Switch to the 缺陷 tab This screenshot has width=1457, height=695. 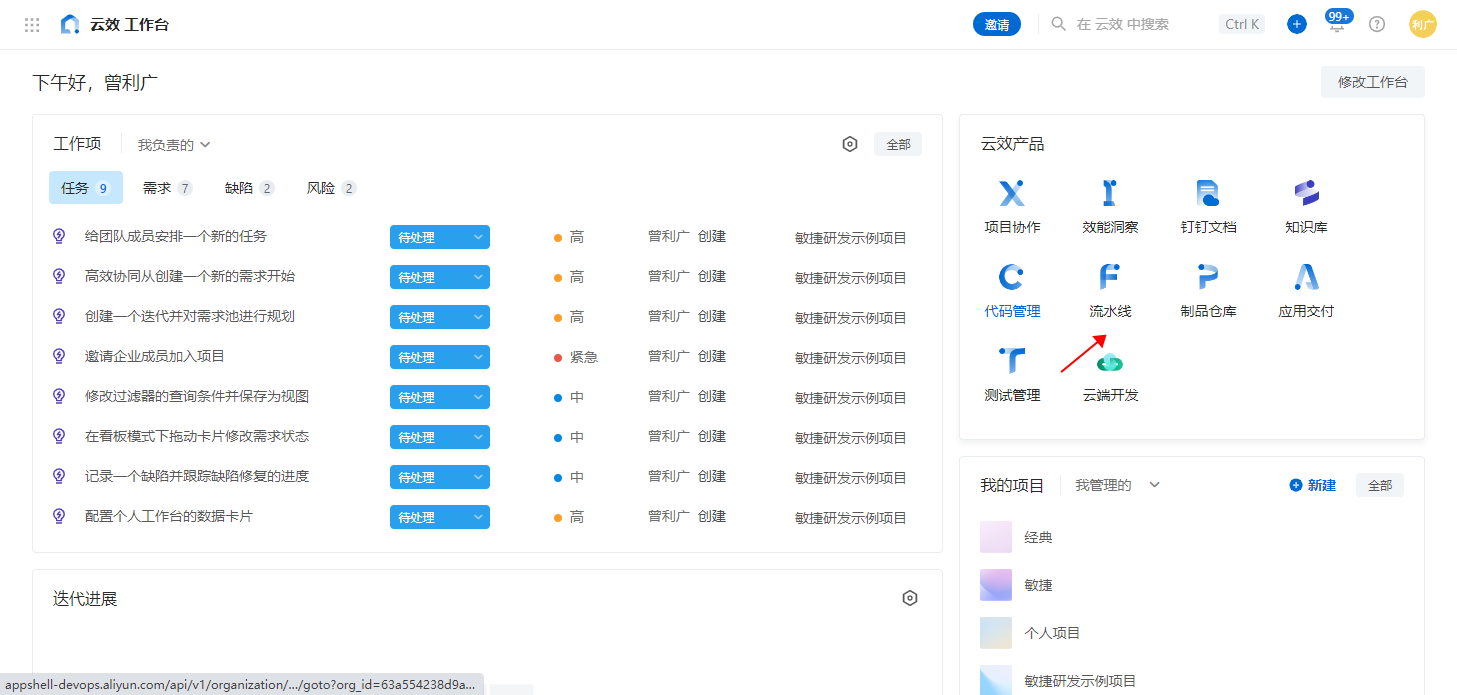pyautogui.click(x=249, y=188)
